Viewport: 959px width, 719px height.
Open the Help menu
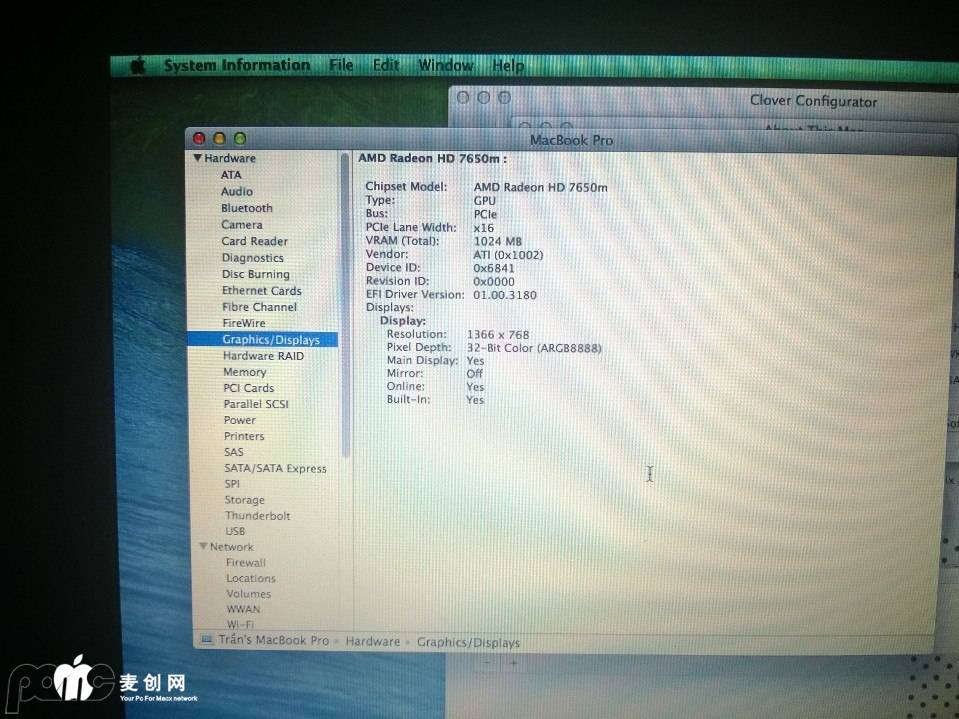click(508, 66)
